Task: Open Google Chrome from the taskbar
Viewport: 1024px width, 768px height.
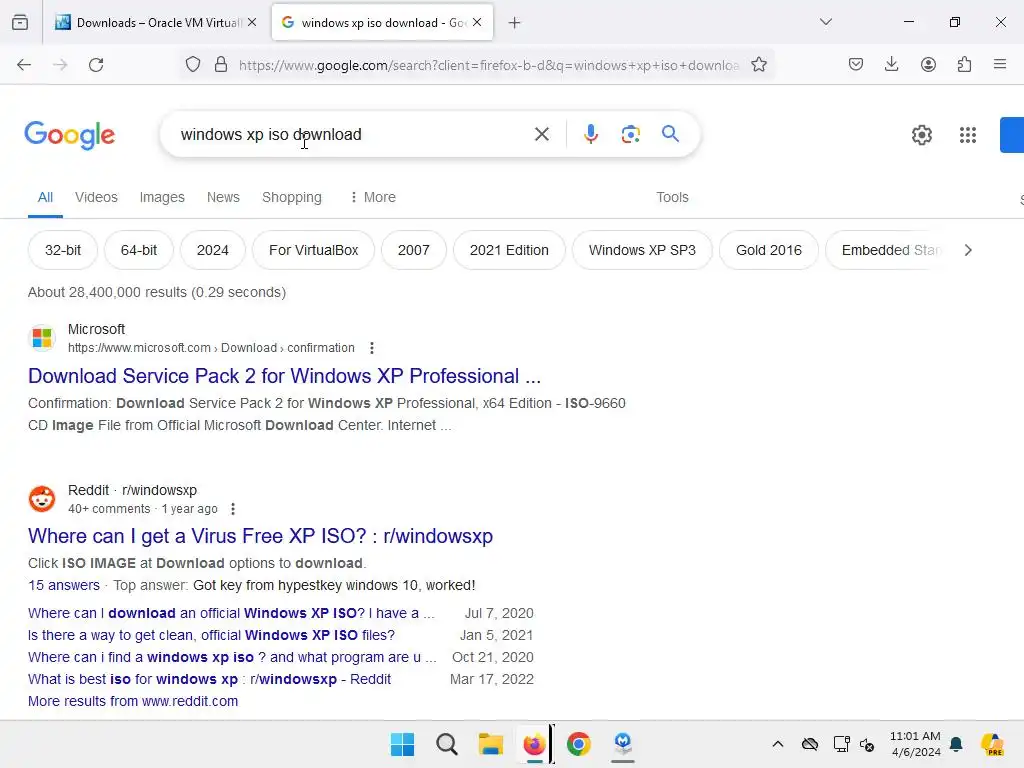Action: 579,744
